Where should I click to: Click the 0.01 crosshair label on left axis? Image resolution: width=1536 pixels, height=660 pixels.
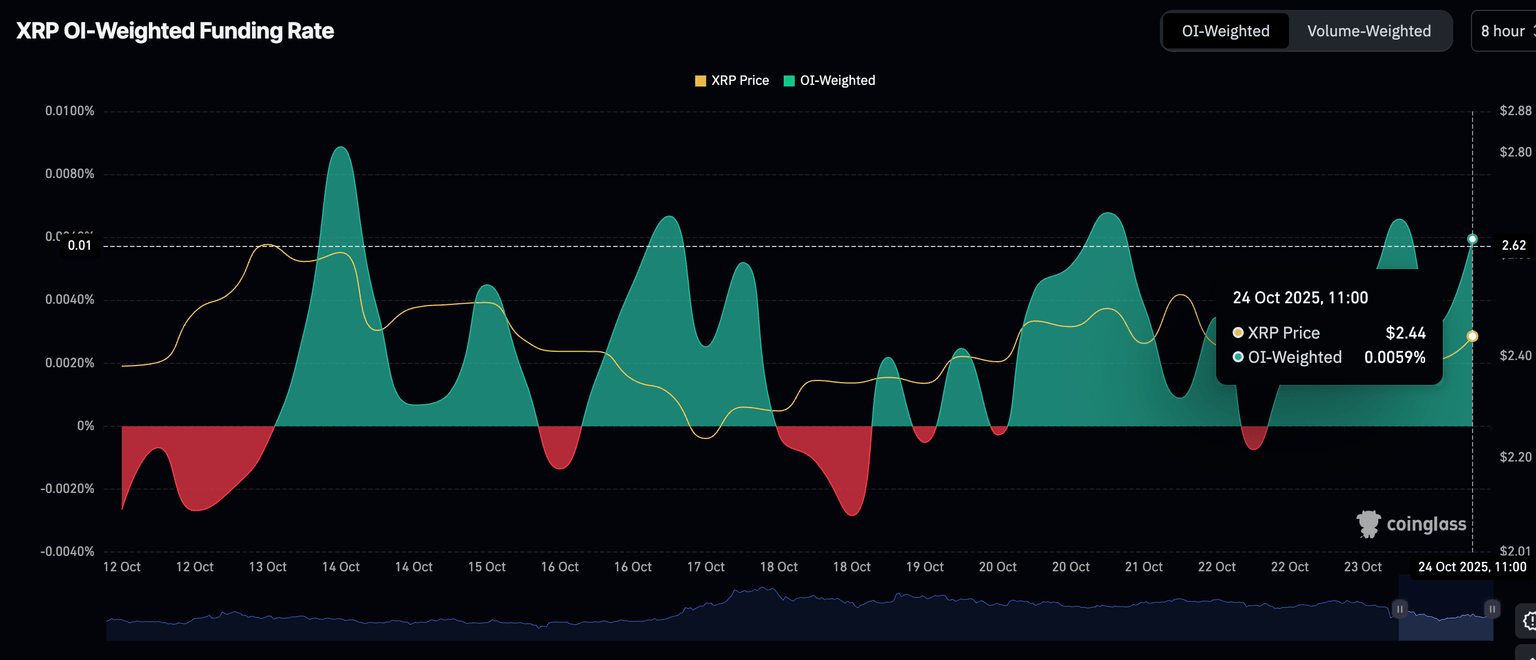79,245
